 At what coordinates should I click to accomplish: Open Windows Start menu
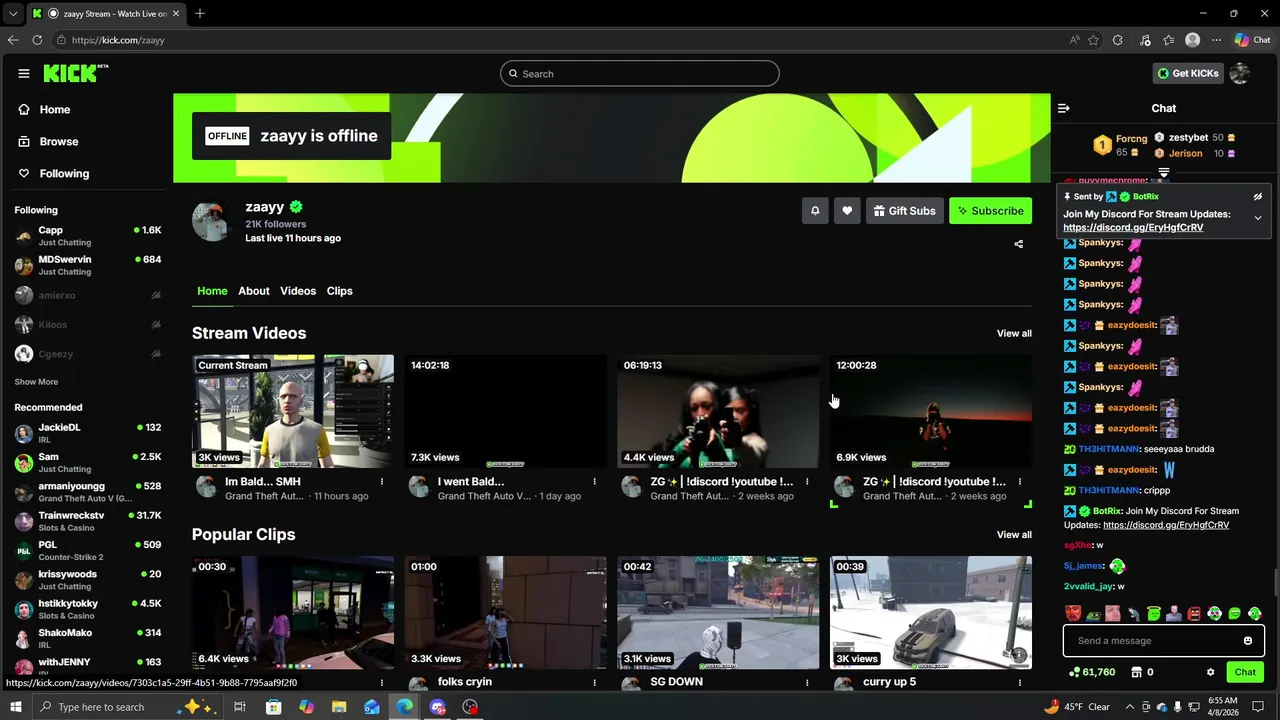pos(16,707)
